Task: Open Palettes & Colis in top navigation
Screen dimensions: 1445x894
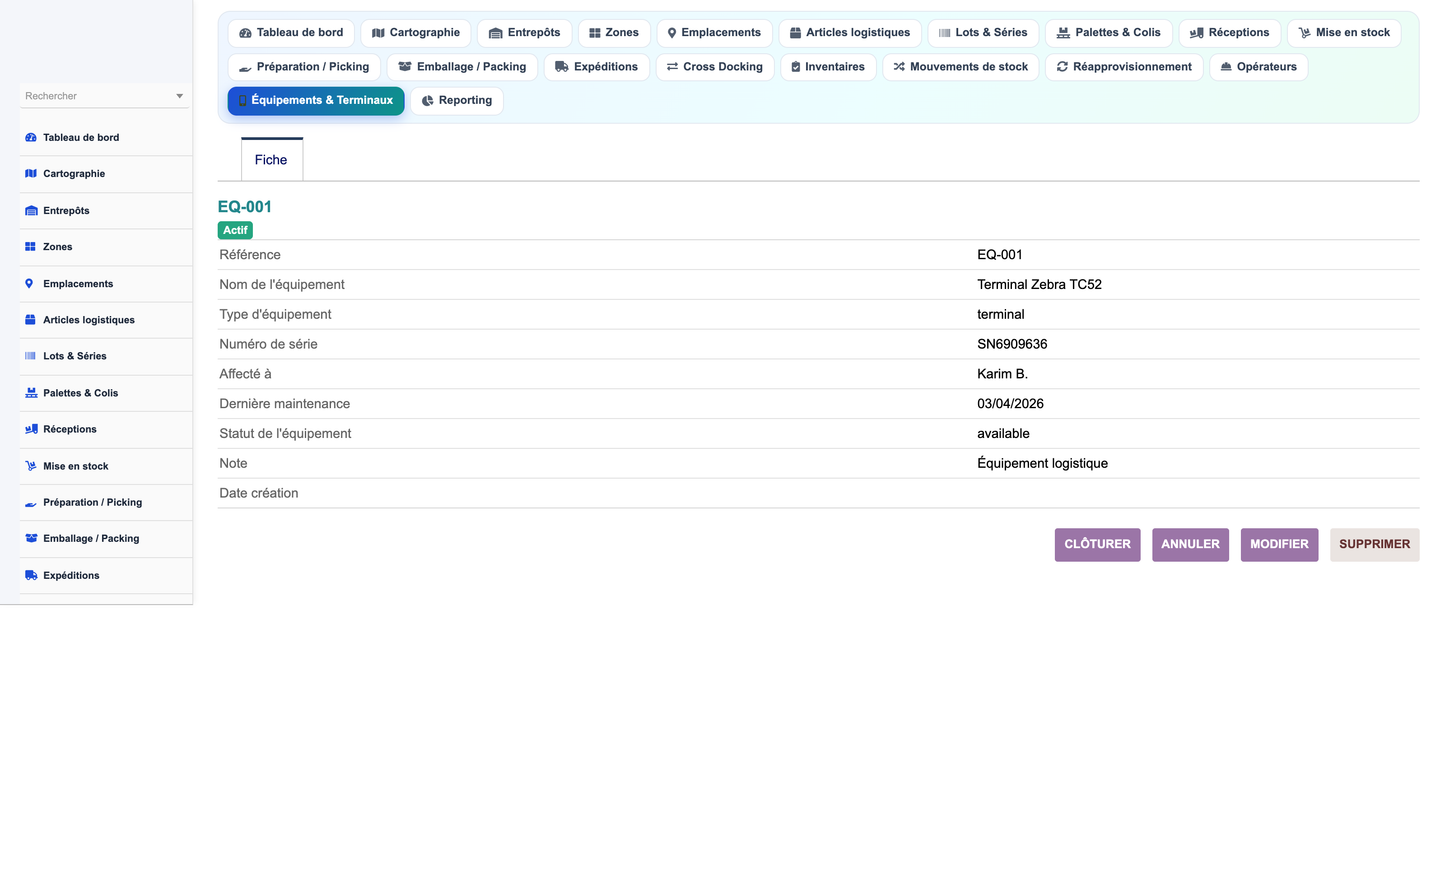Action: click(1109, 33)
